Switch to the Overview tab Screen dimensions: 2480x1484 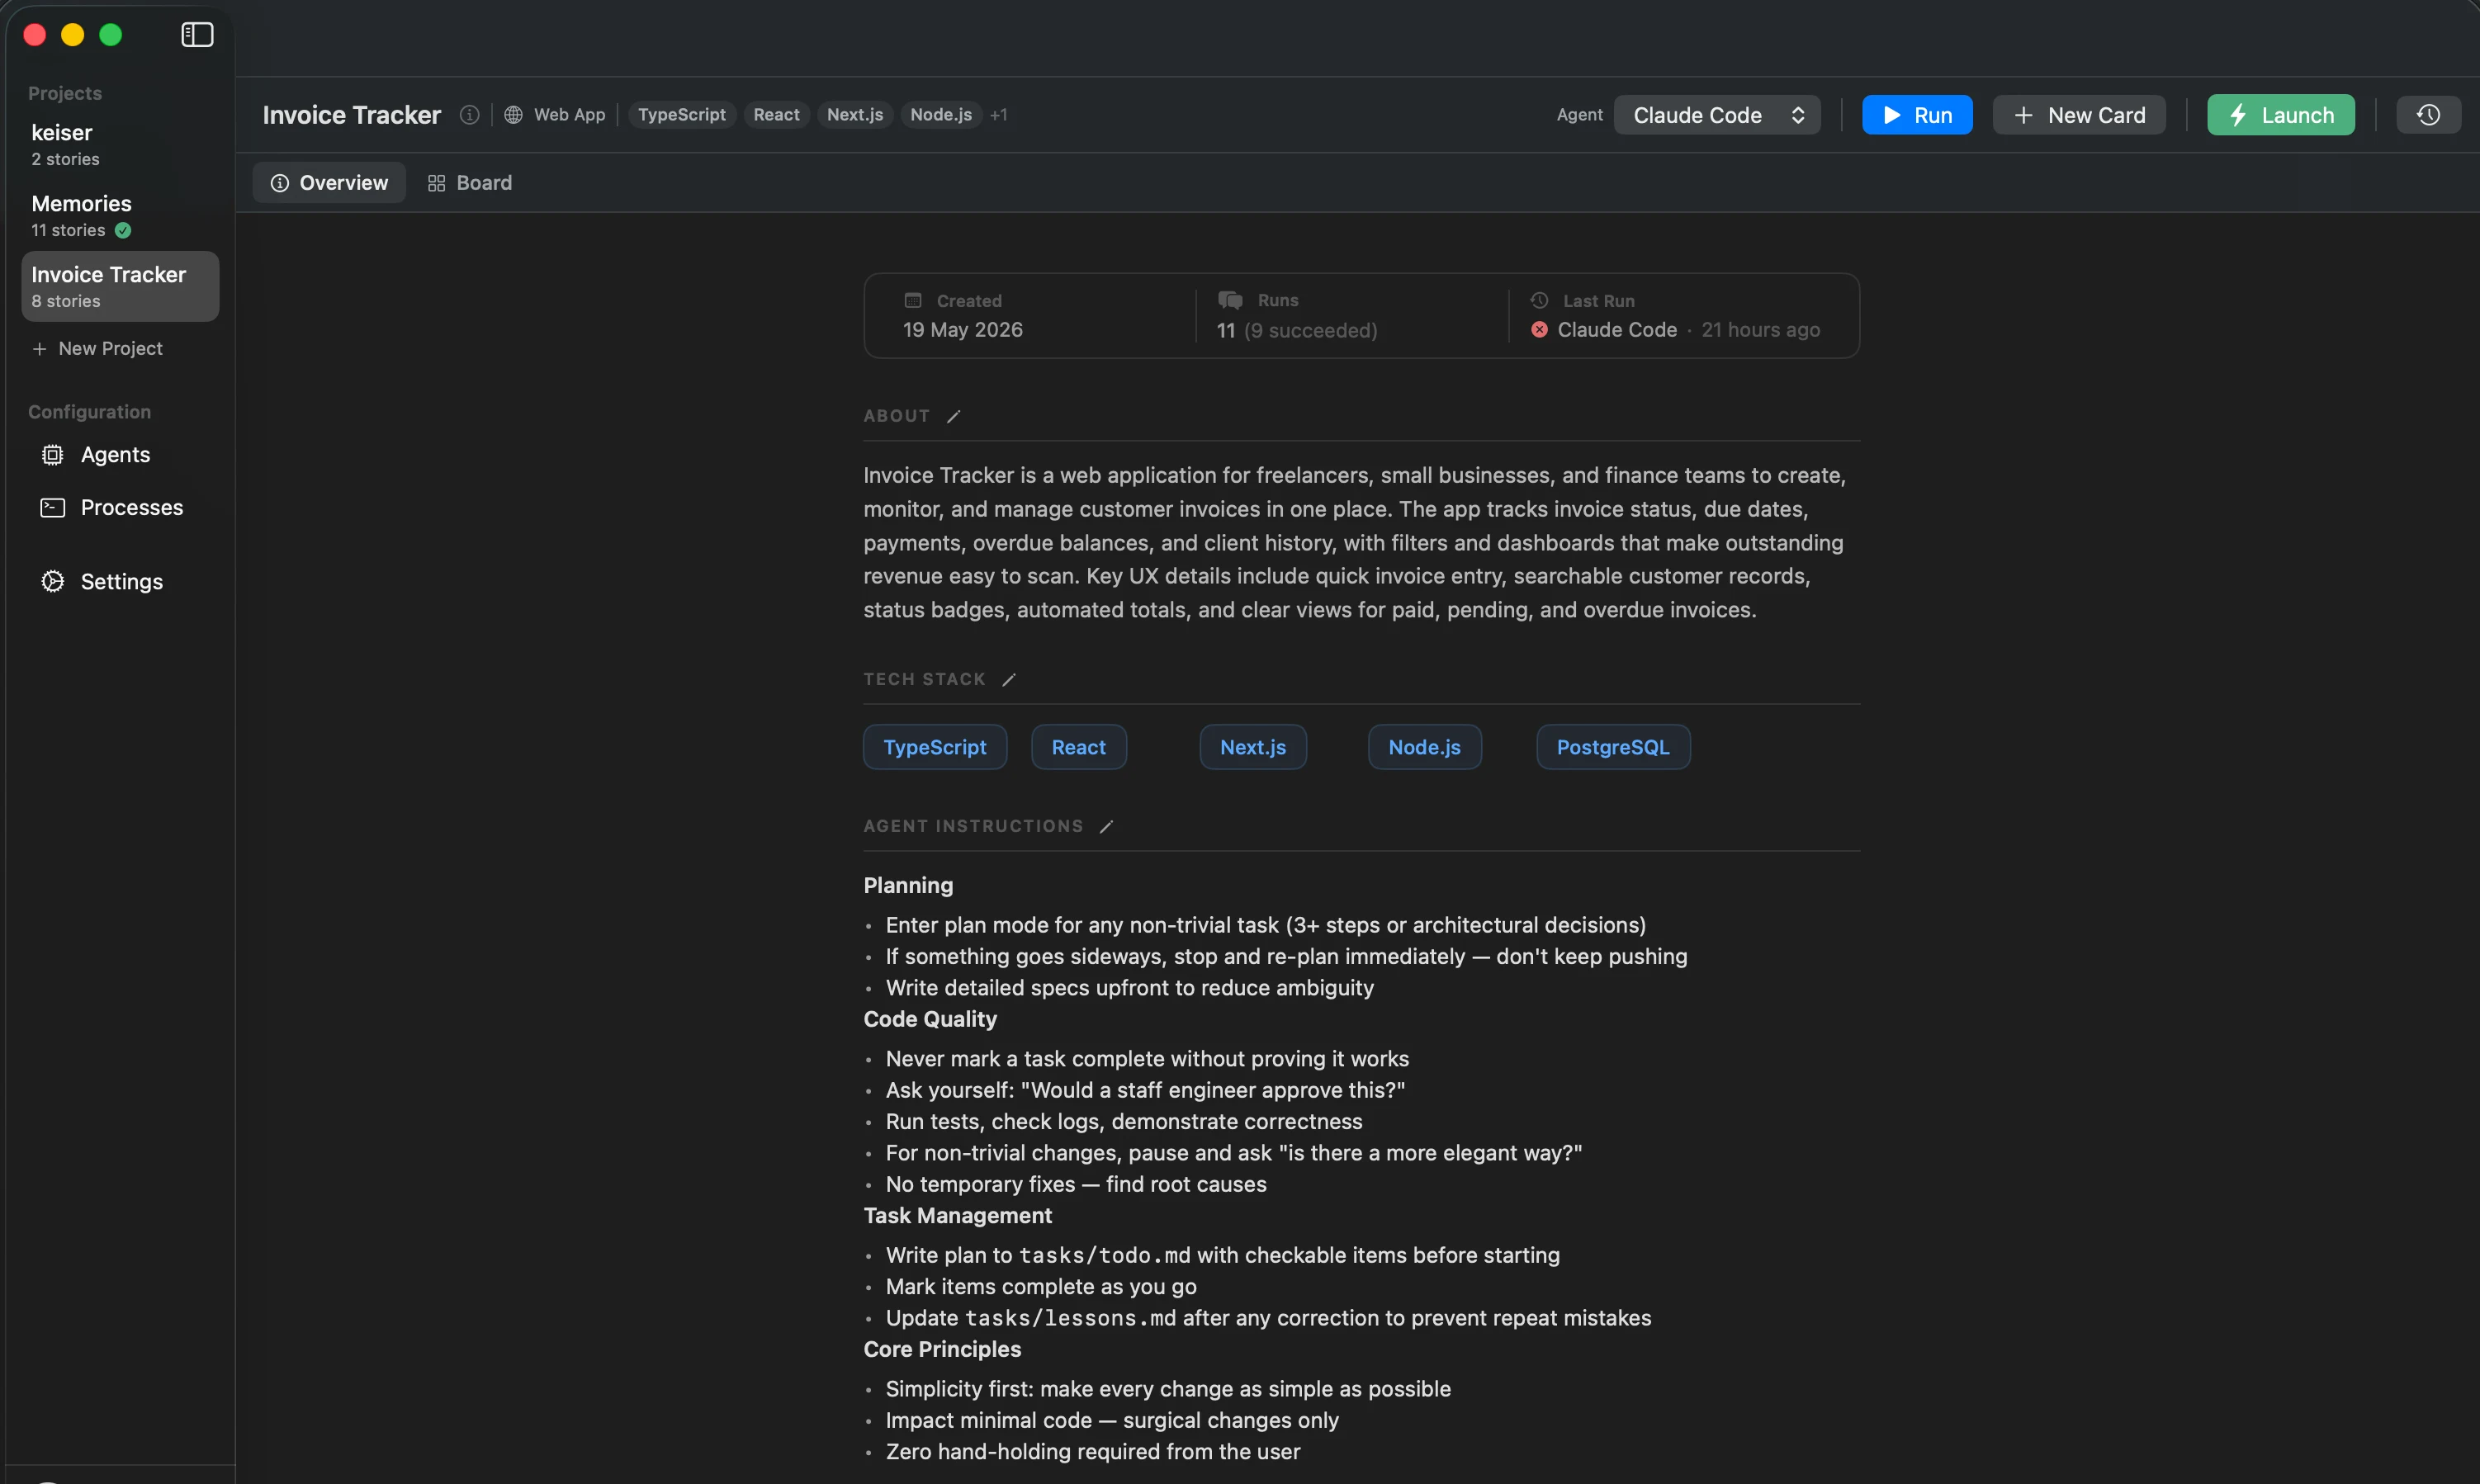point(329,183)
